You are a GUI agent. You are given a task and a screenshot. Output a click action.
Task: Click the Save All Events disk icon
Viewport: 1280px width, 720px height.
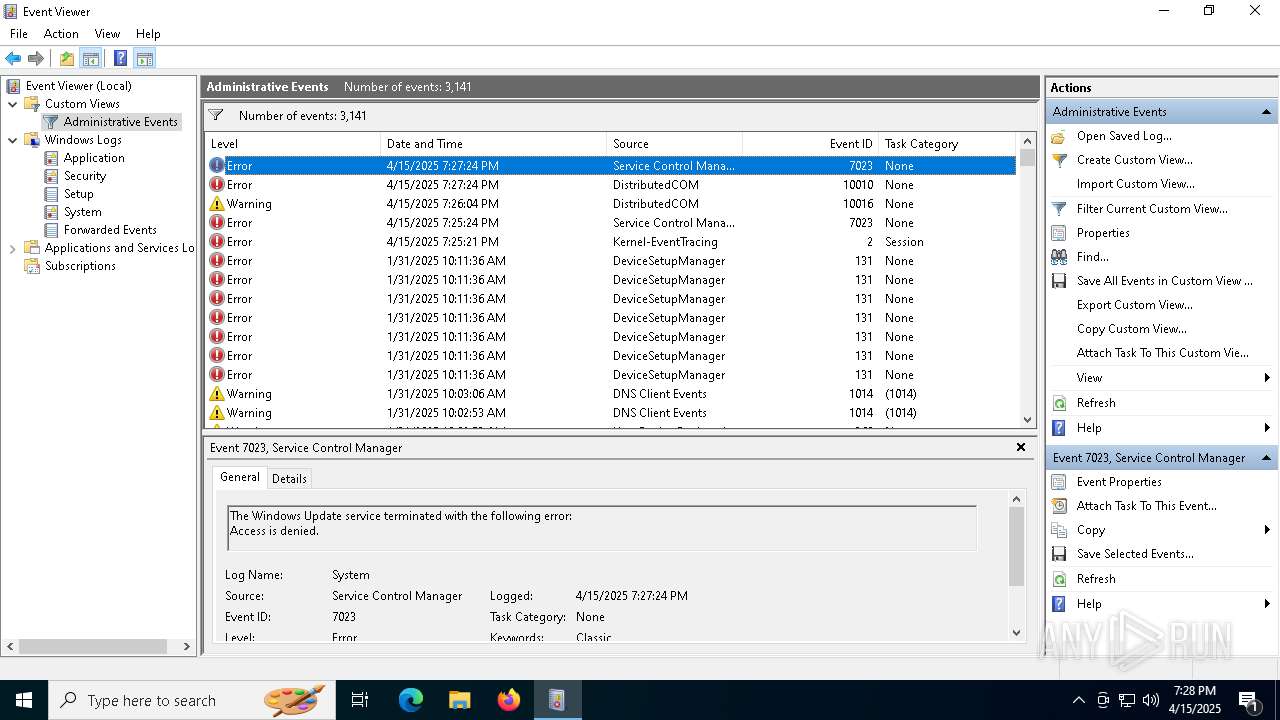tap(1059, 281)
